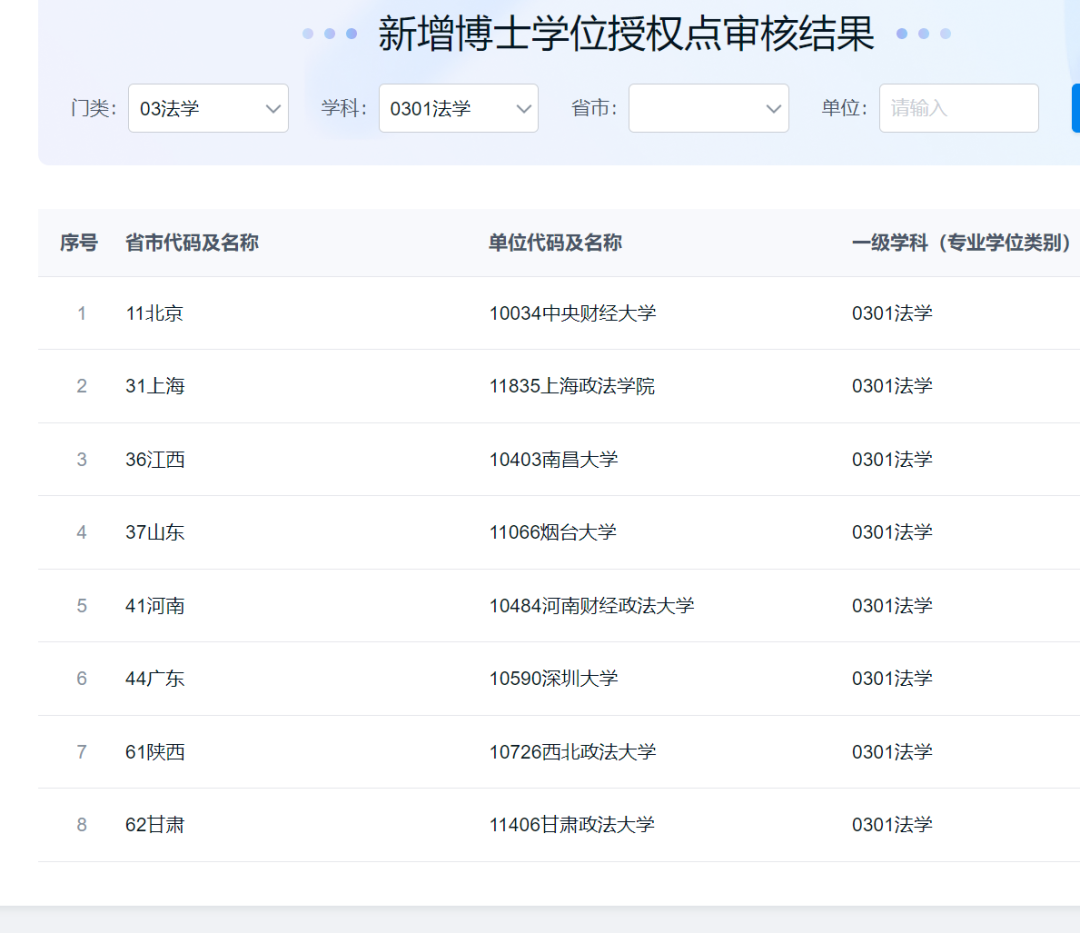Choose the 11066烟台大学 entry

[552, 532]
